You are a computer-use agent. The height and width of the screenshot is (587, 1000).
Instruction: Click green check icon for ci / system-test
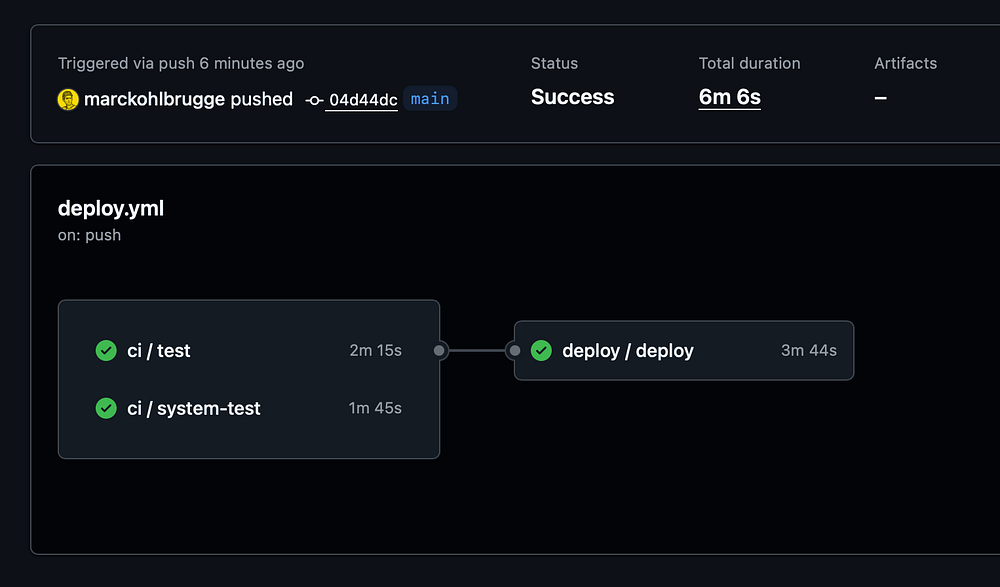point(106,408)
